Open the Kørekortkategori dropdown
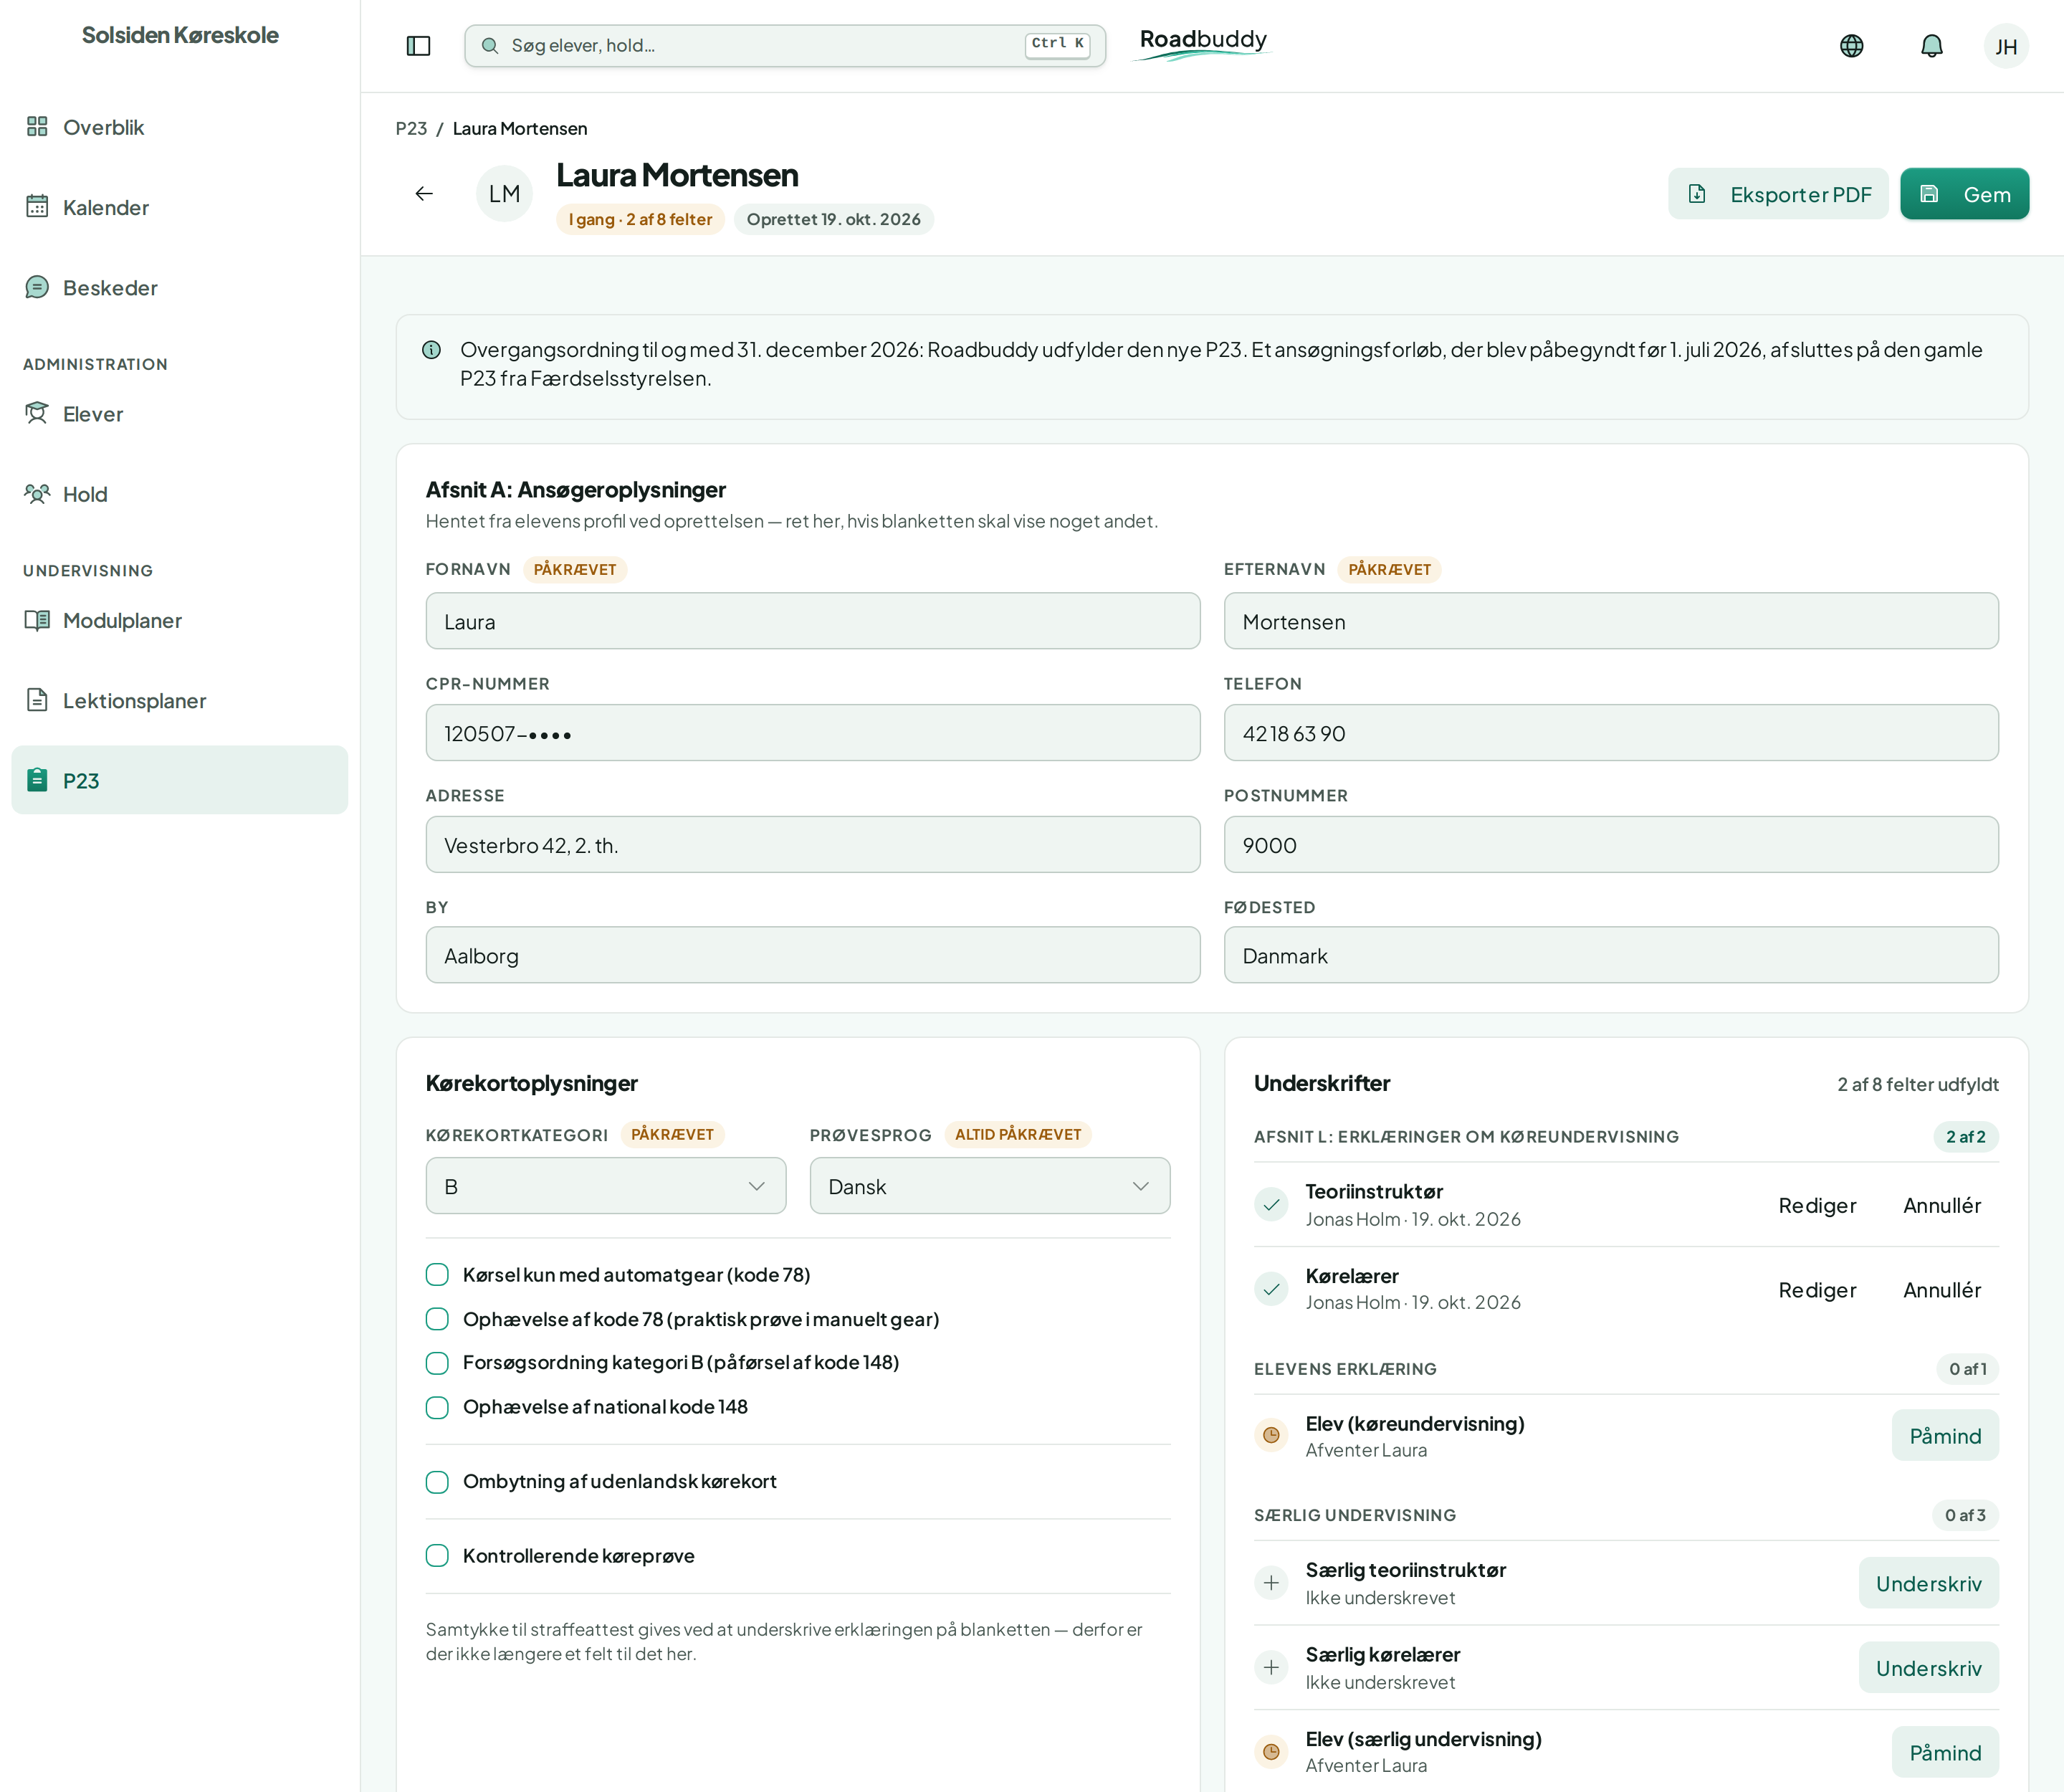Viewport: 2064px width, 1792px height. point(606,1186)
